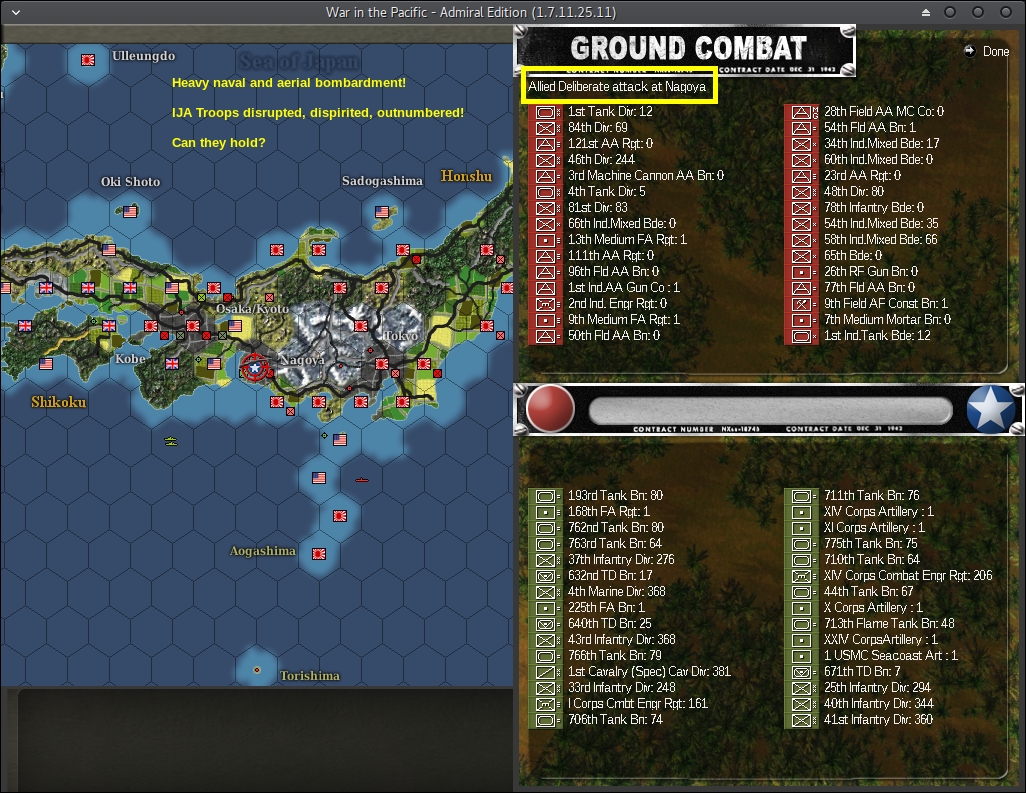Viewport: 1026px width, 793px height.
Task: Click the I Corps Cmbt Engr Rgt icon
Action: coord(545,705)
